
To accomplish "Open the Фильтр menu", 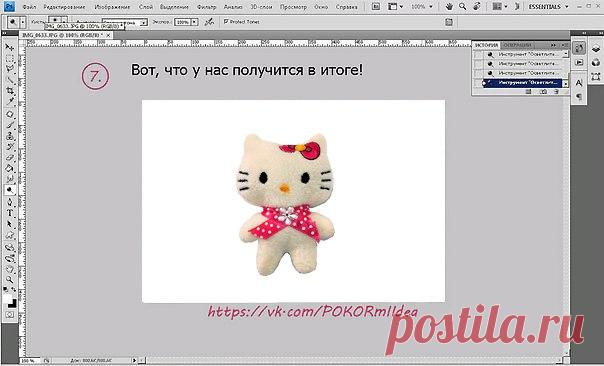I will (x=206, y=7).
